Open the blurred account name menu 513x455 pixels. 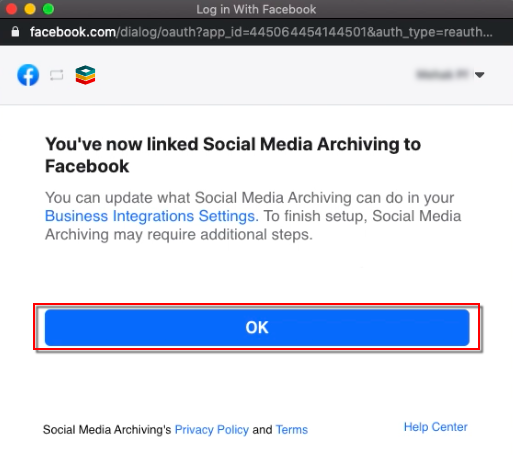pos(442,74)
